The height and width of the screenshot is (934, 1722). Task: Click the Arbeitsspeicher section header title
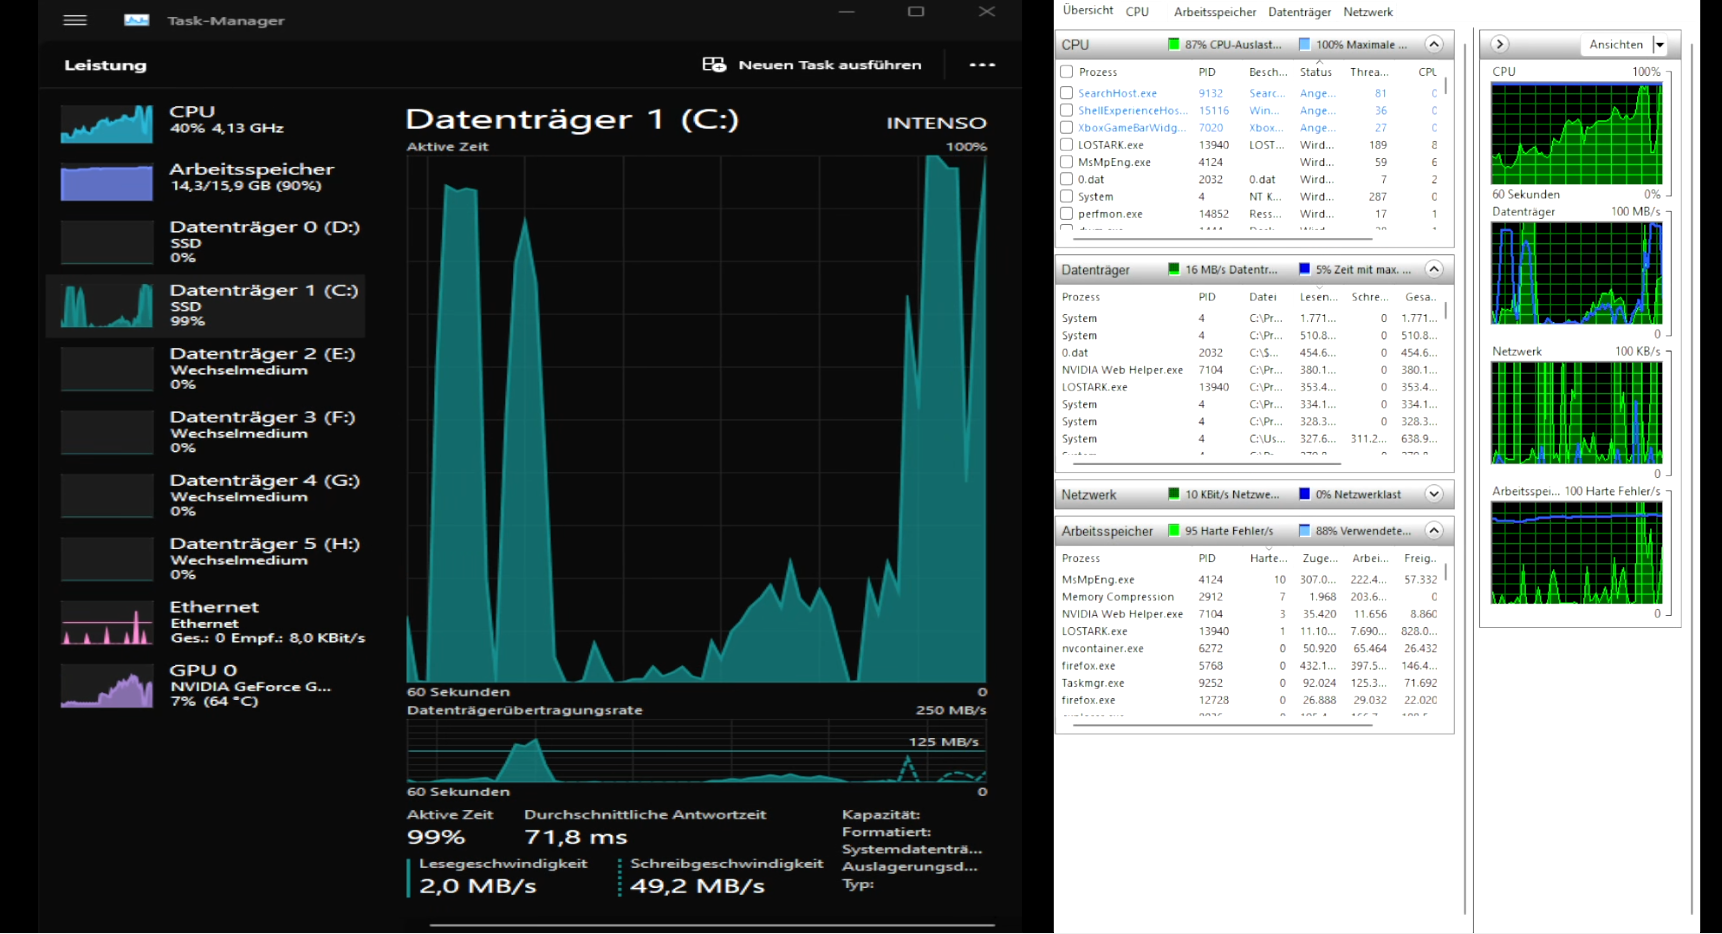click(1107, 531)
